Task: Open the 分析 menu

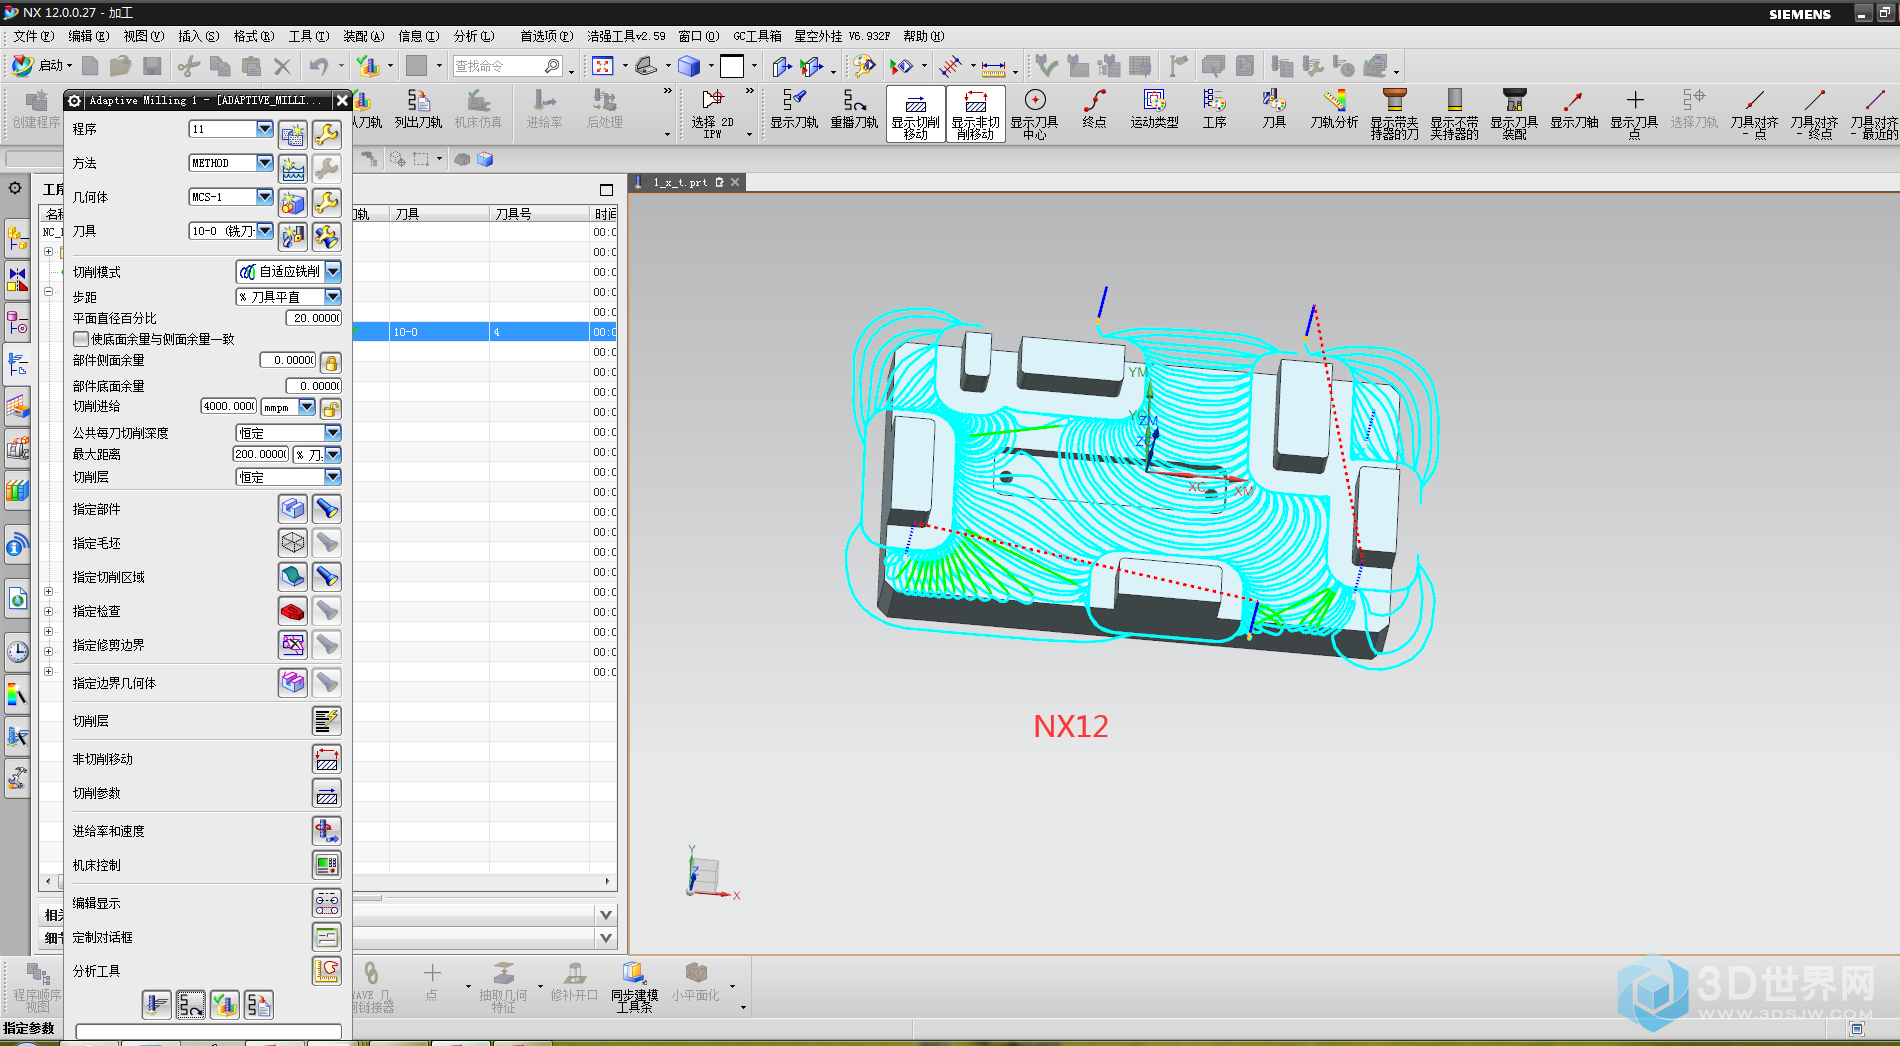Action: (x=473, y=36)
